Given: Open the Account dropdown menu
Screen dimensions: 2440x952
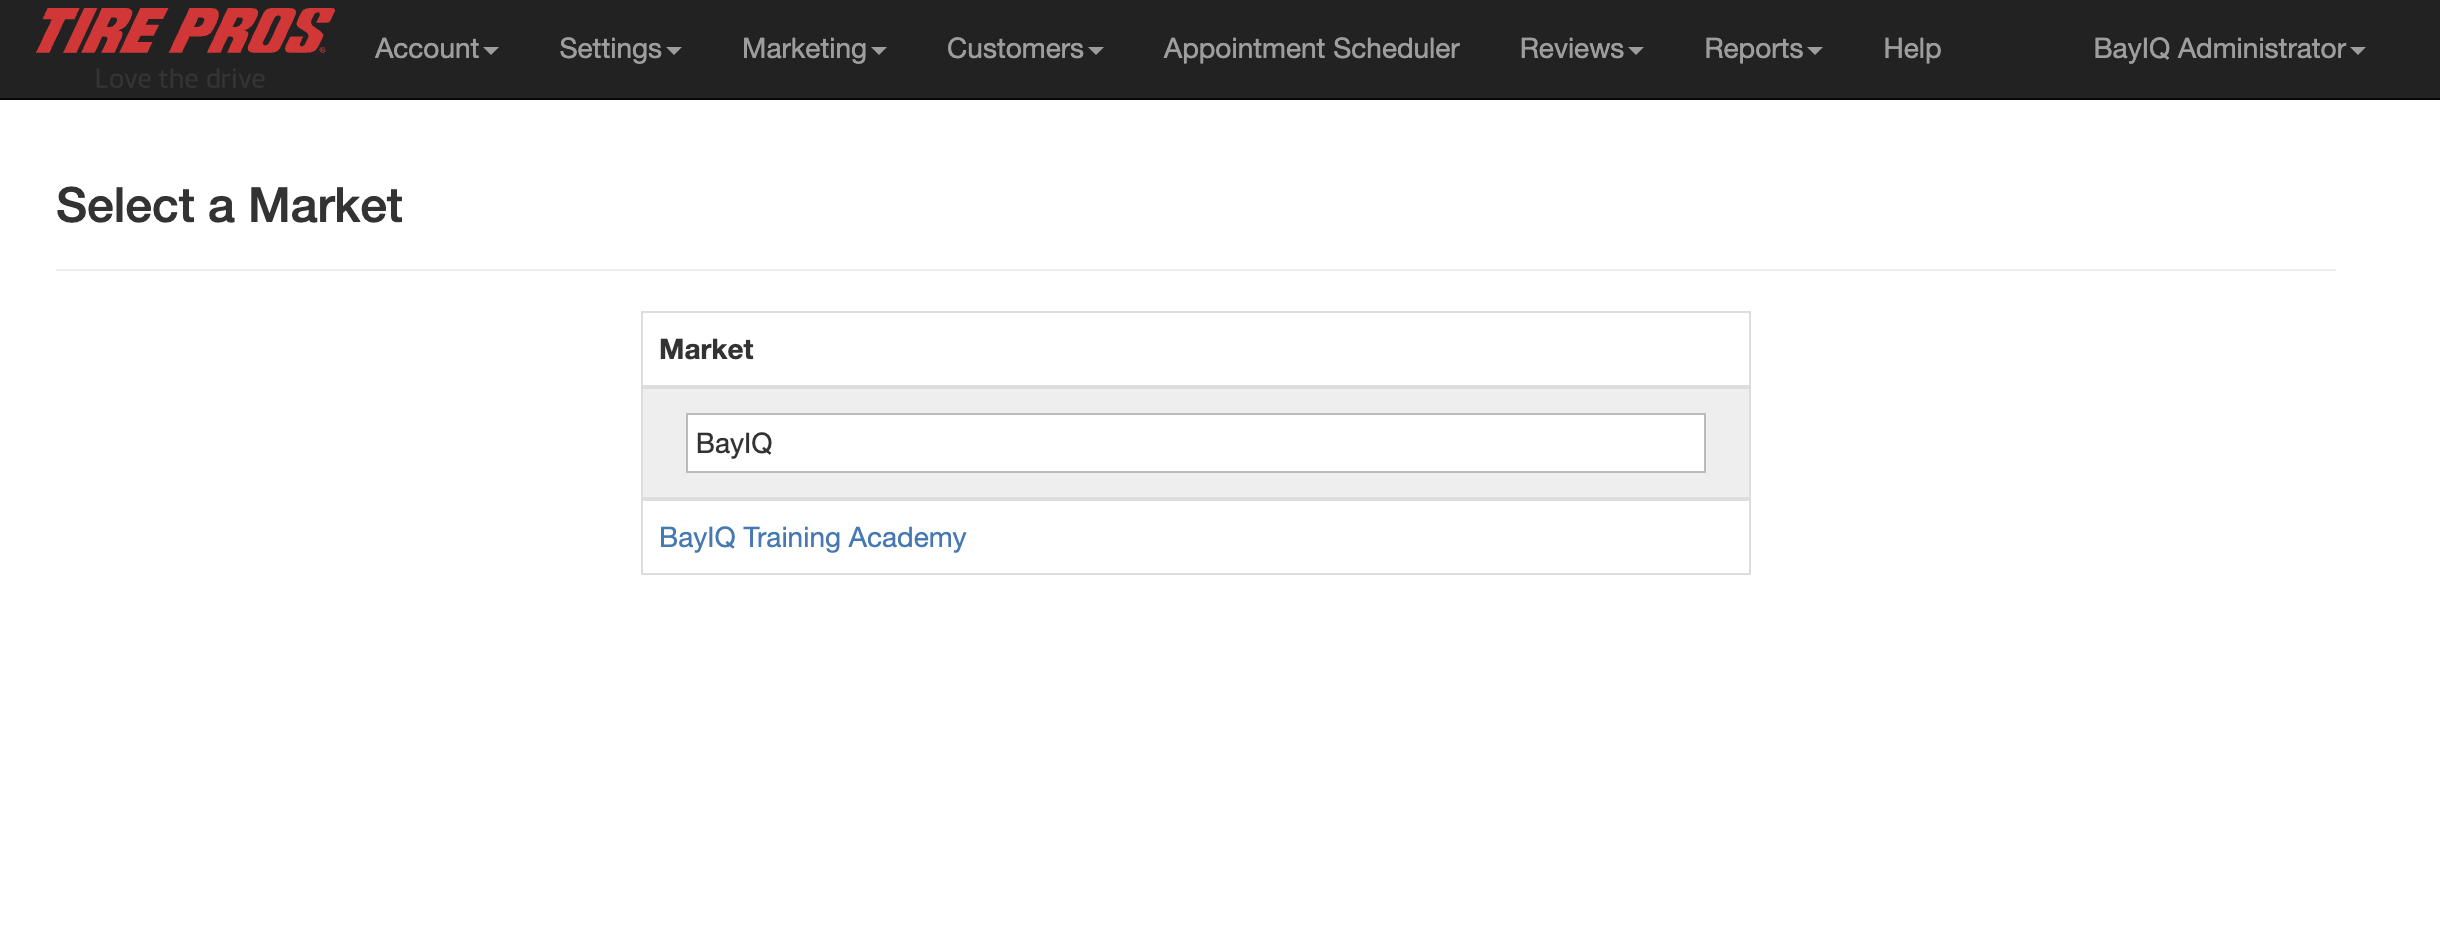Looking at the screenshot, I should (x=436, y=48).
